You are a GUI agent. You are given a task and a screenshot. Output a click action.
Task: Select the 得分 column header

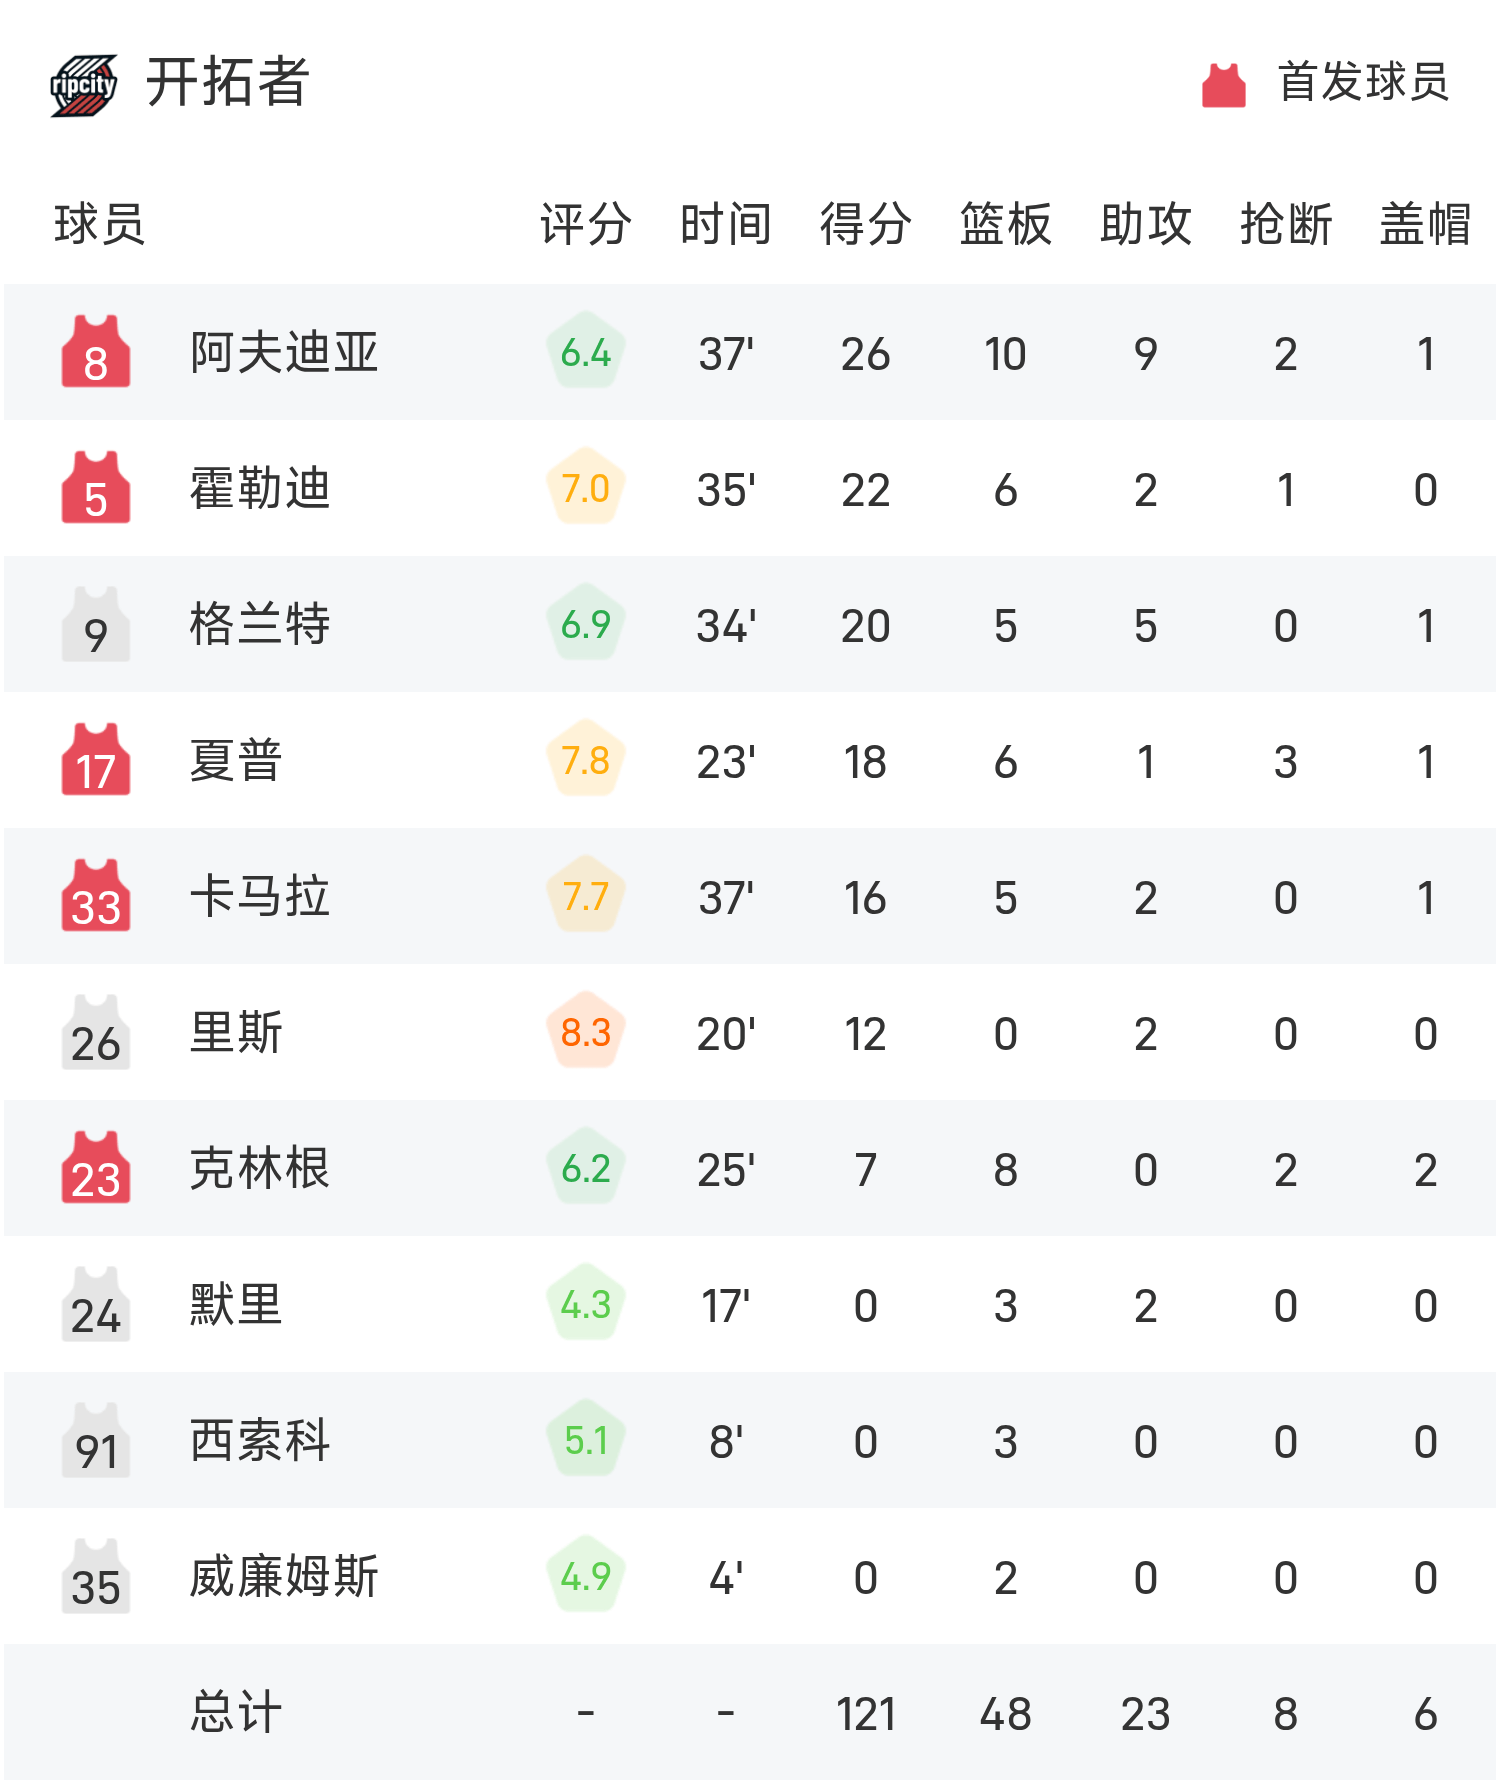tap(865, 224)
